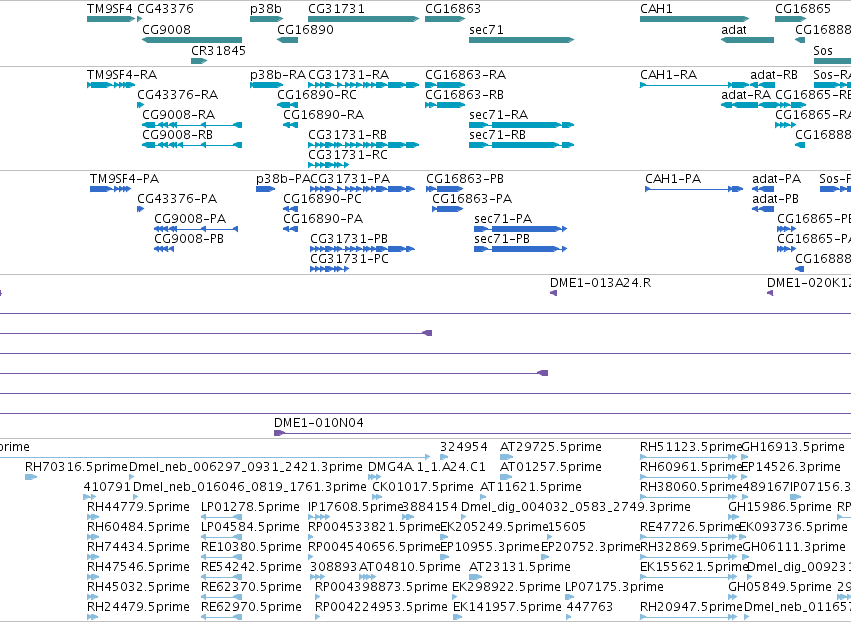Select the gene label reading exactly 'CG9008'
Image resolution: width=851 pixels, height=622 pixels.
167,29
